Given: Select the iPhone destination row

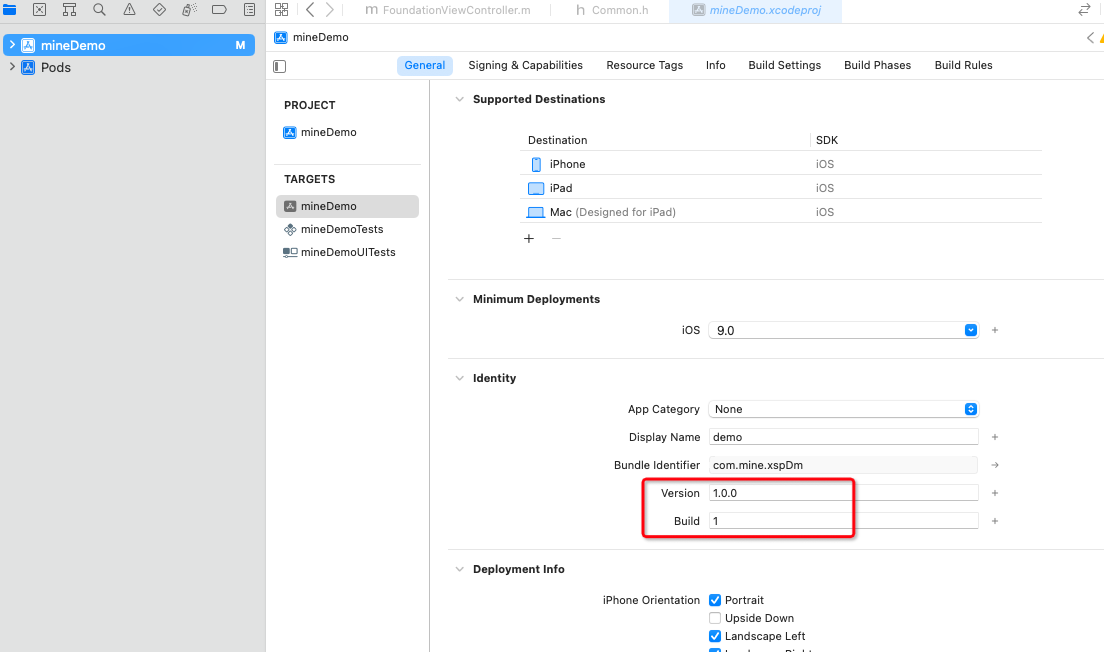Looking at the screenshot, I should click(781, 164).
